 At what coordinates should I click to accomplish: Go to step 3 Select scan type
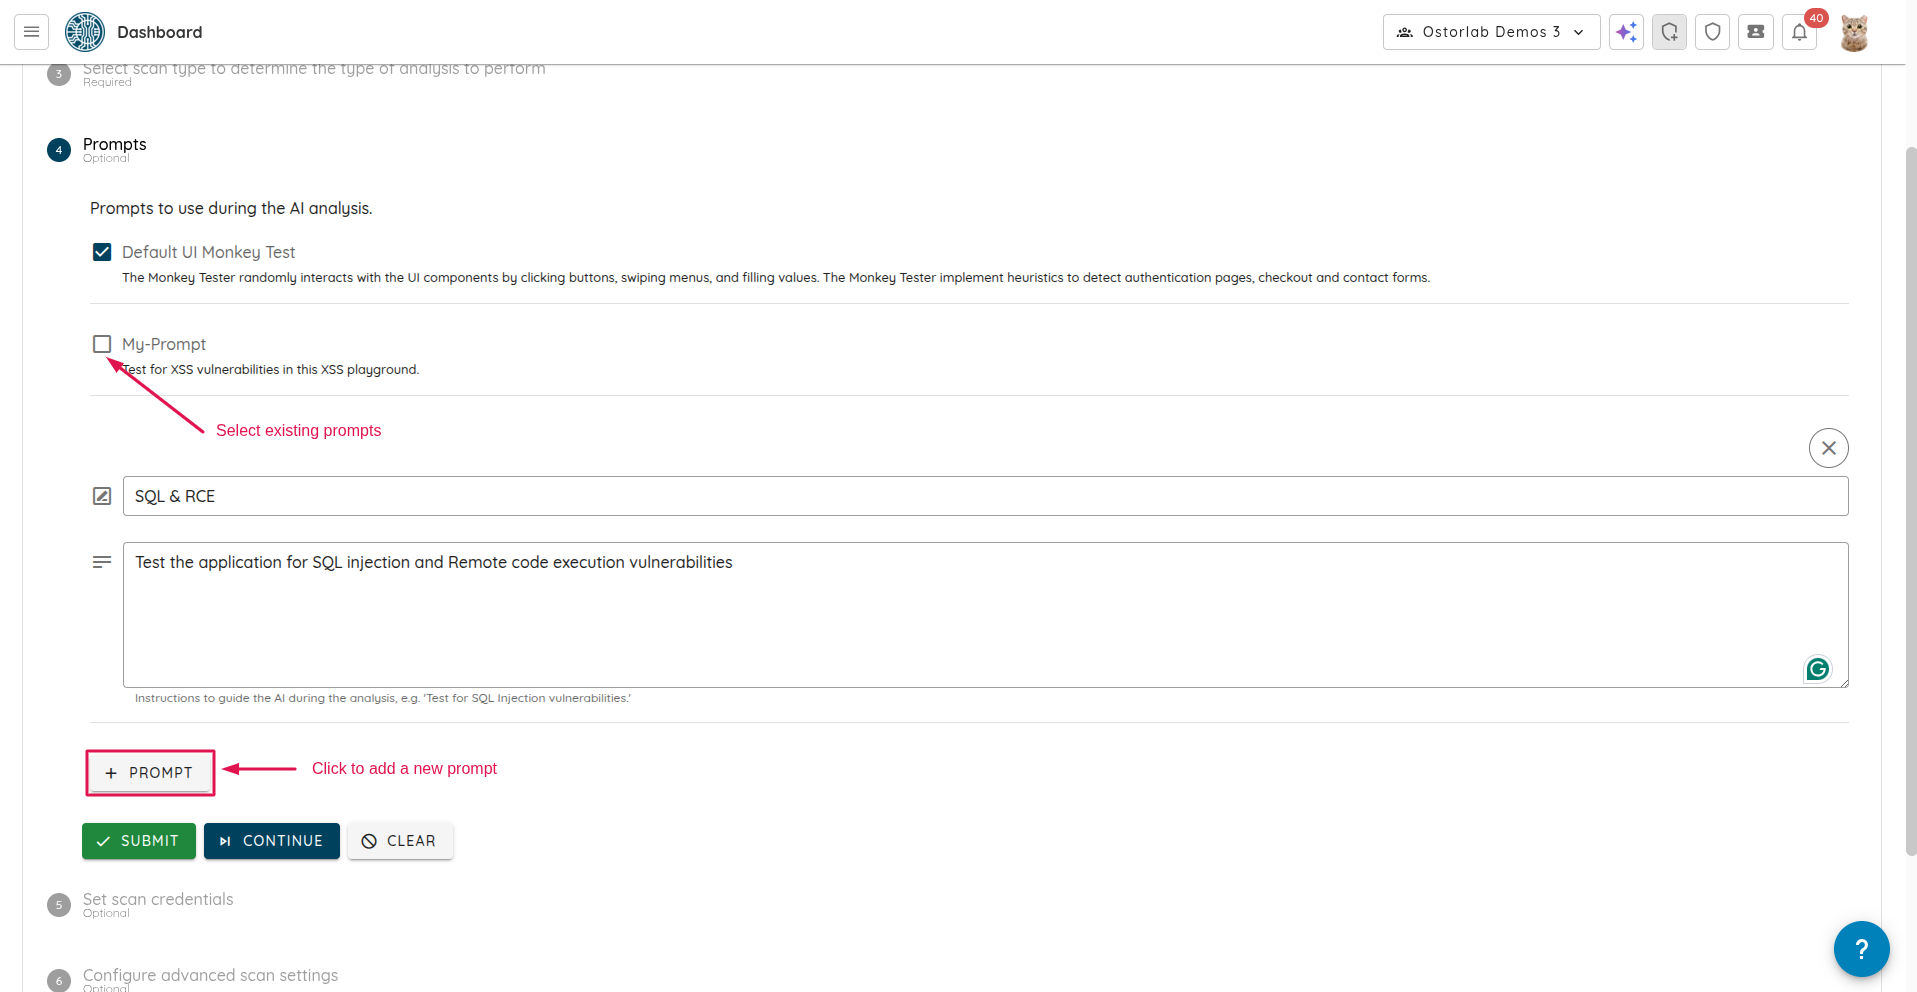click(x=313, y=70)
